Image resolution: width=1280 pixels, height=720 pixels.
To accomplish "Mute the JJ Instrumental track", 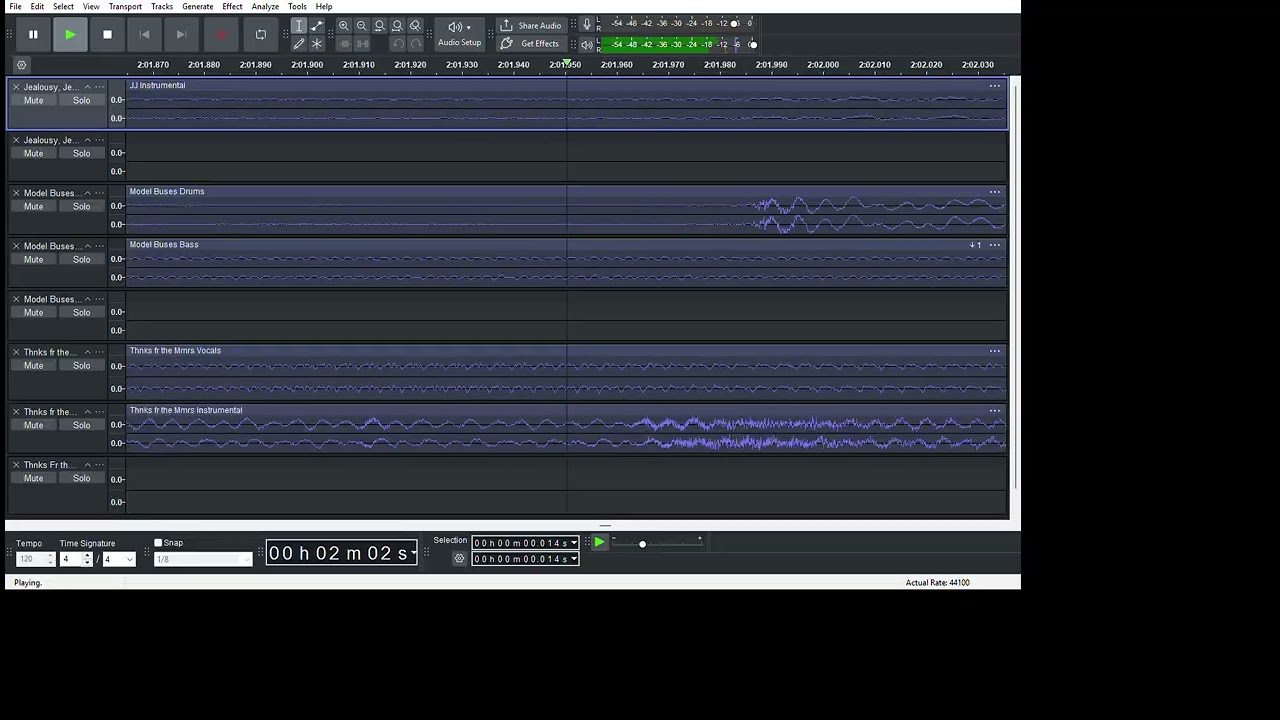I will coord(33,100).
